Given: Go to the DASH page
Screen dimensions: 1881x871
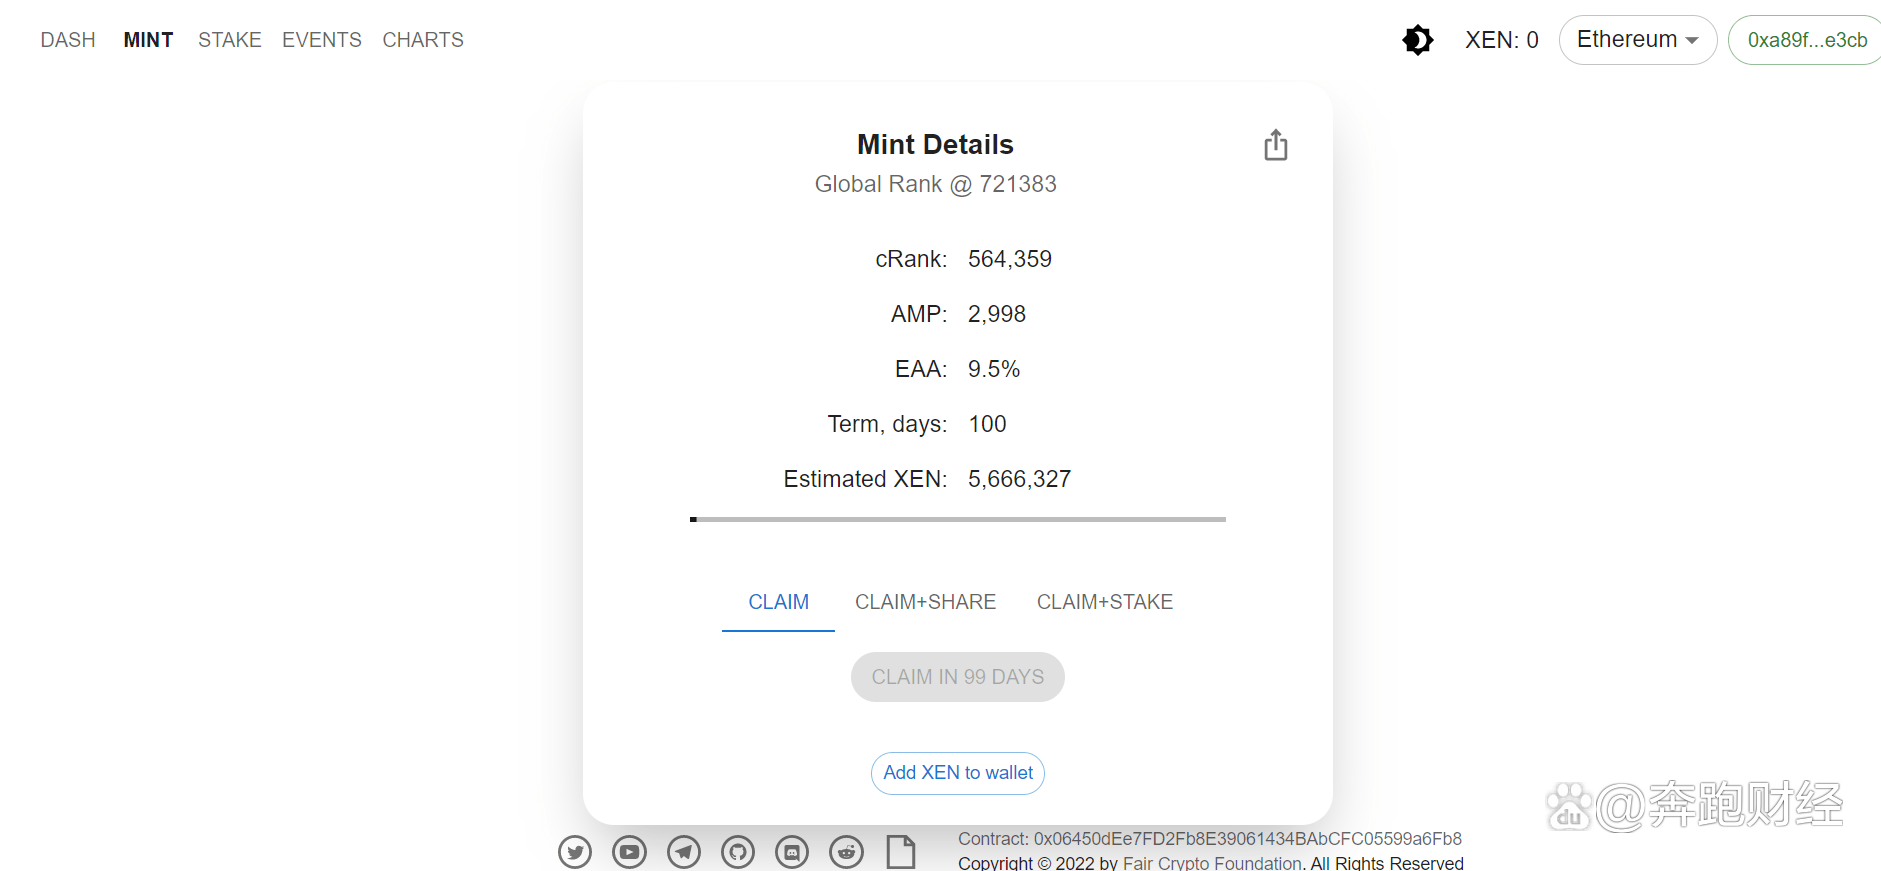Looking at the screenshot, I should click(x=68, y=40).
